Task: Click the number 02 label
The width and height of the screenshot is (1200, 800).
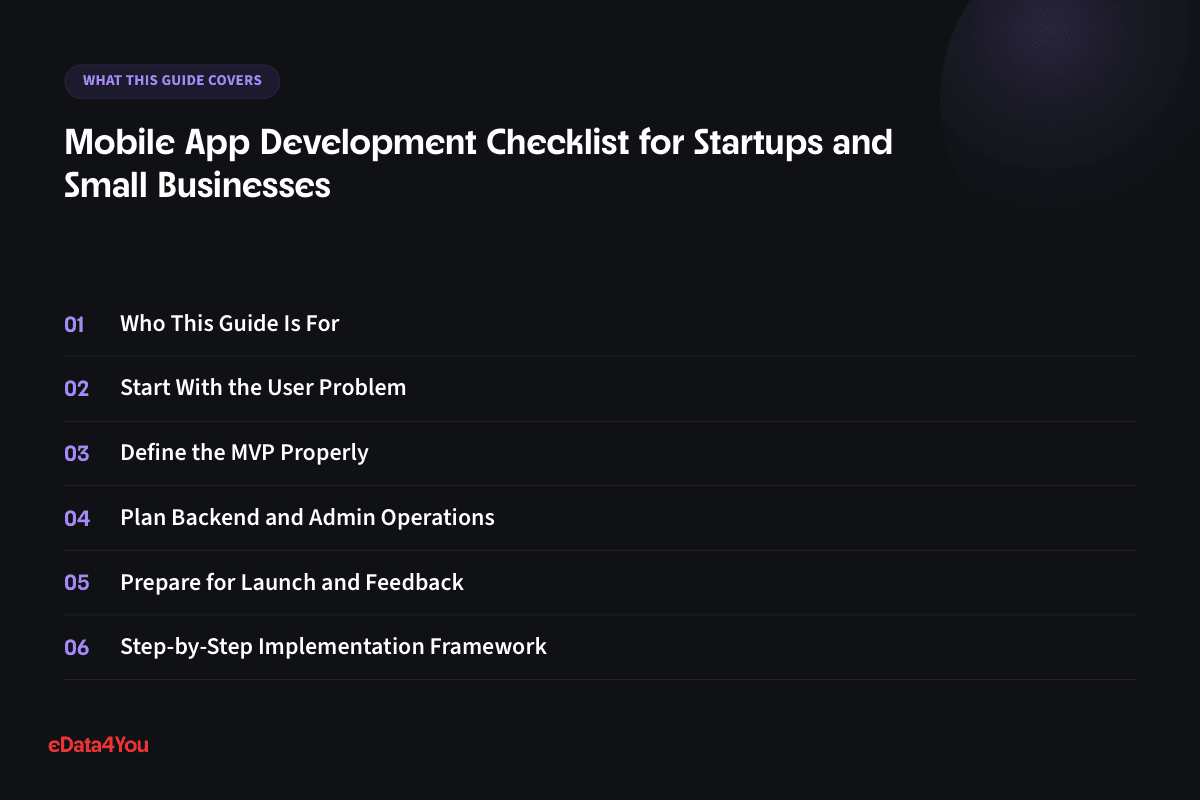Action: 77,389
